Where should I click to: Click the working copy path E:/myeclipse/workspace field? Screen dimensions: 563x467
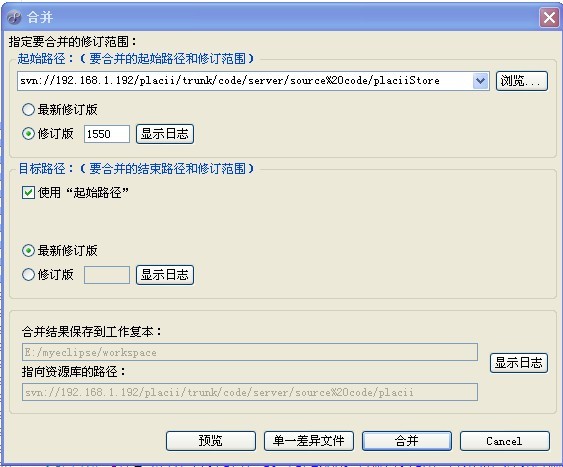click(250, 352)
